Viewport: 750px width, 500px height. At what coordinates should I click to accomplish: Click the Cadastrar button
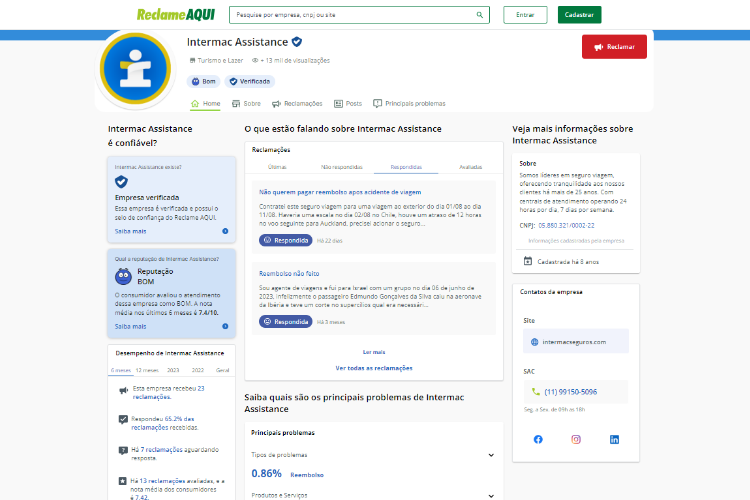click(x=579, y=15)
